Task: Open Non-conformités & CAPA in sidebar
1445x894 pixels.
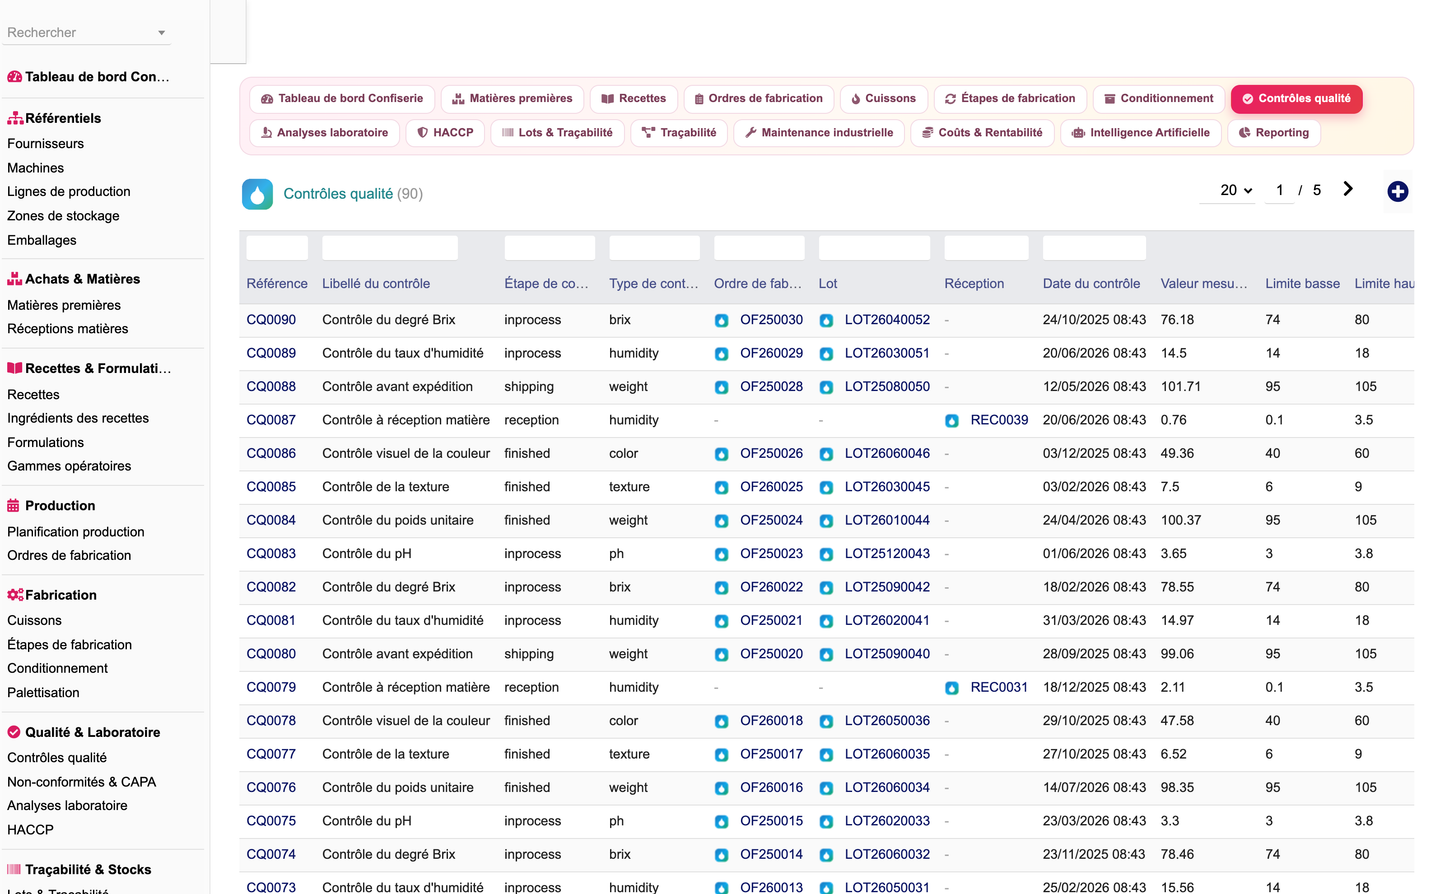Action: 81,782
